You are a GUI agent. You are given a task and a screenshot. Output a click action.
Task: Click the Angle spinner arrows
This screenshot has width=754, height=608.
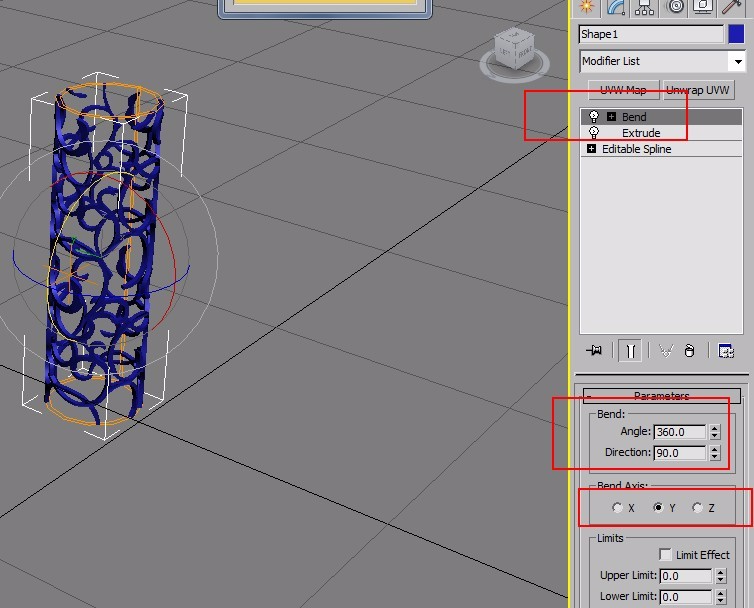pos(715,432)
